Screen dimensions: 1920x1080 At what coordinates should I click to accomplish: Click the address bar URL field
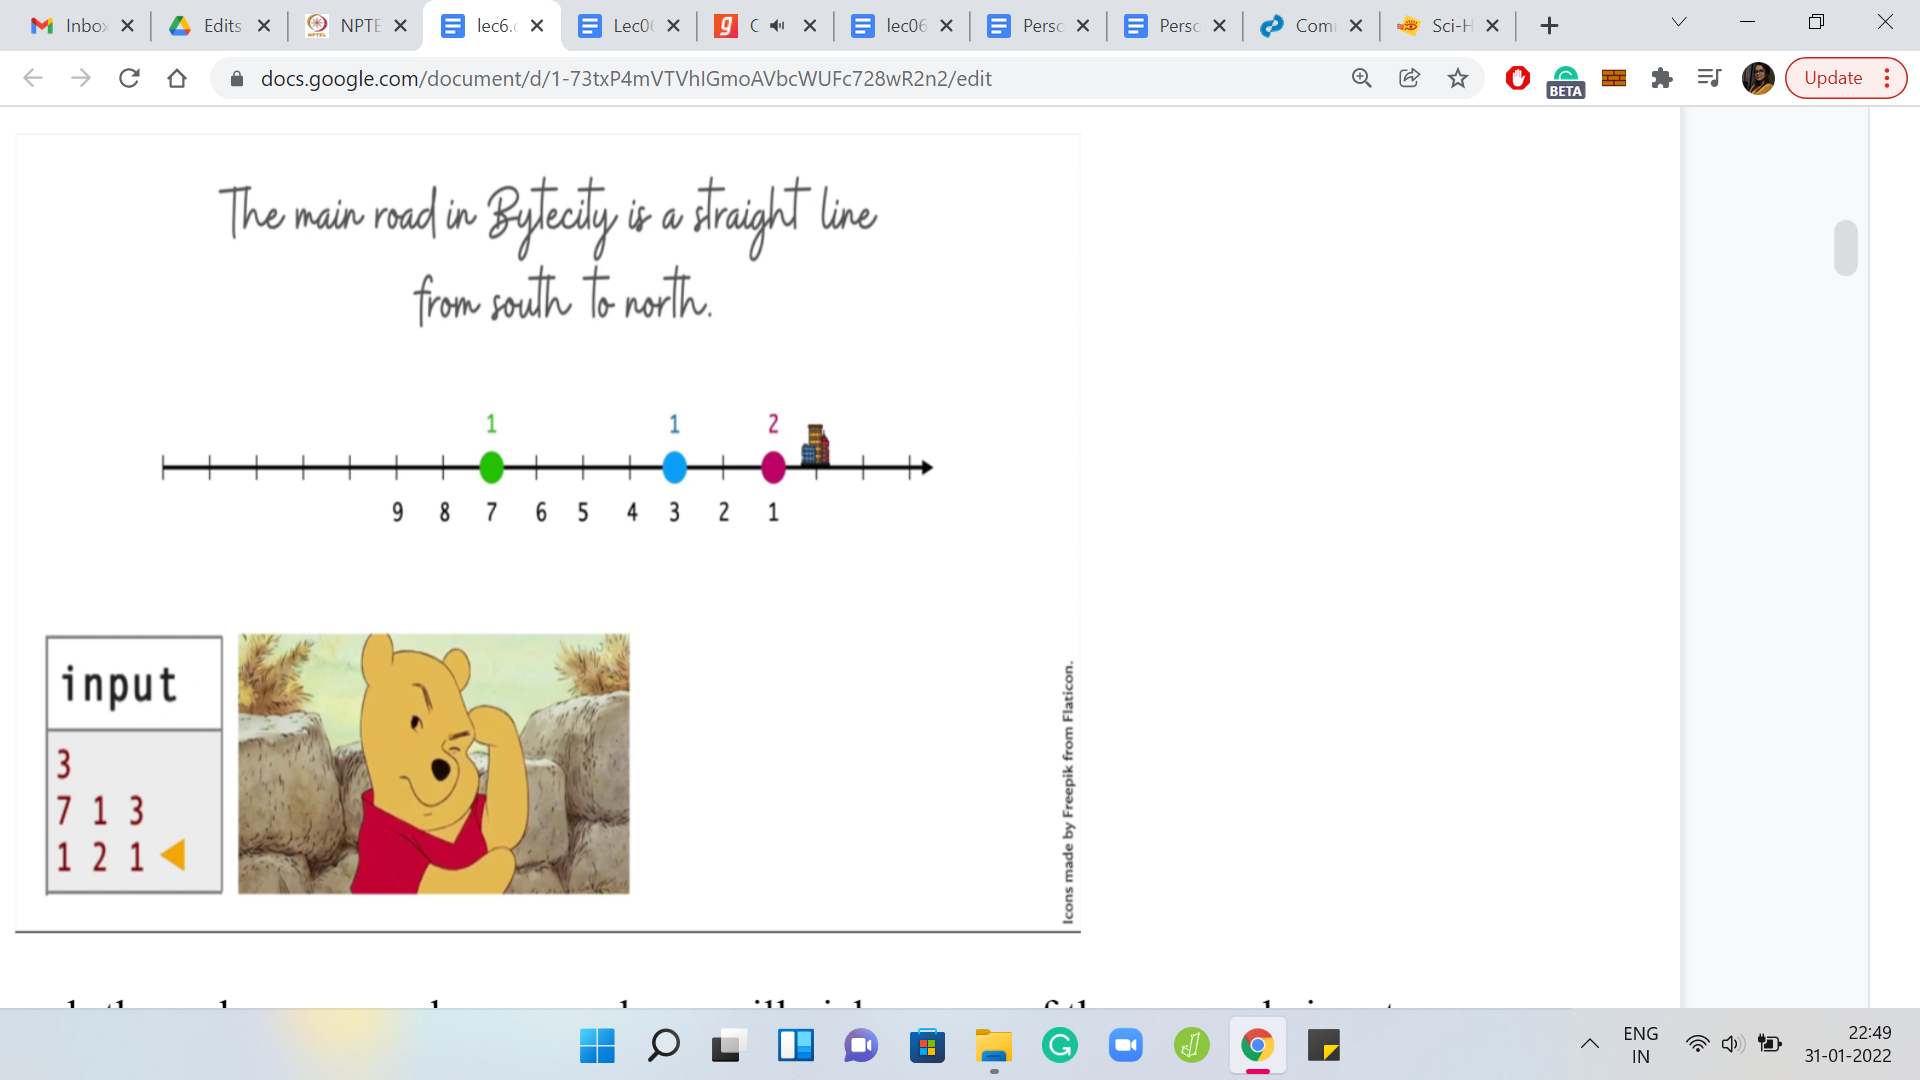(x=625, y=78)
